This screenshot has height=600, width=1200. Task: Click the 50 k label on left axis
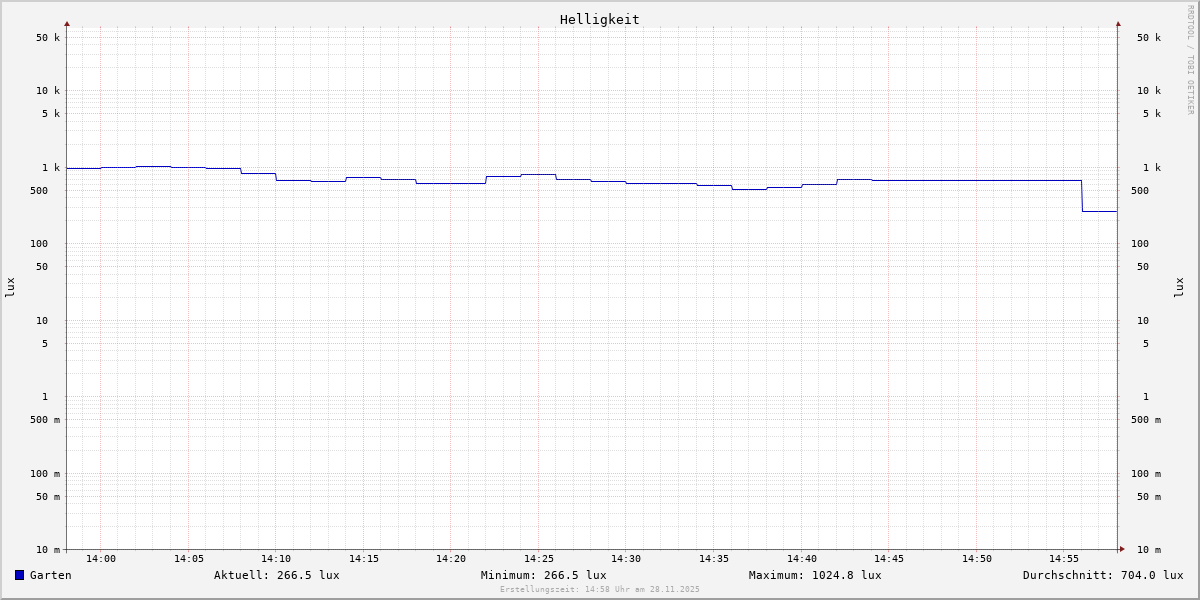point(48,38)
